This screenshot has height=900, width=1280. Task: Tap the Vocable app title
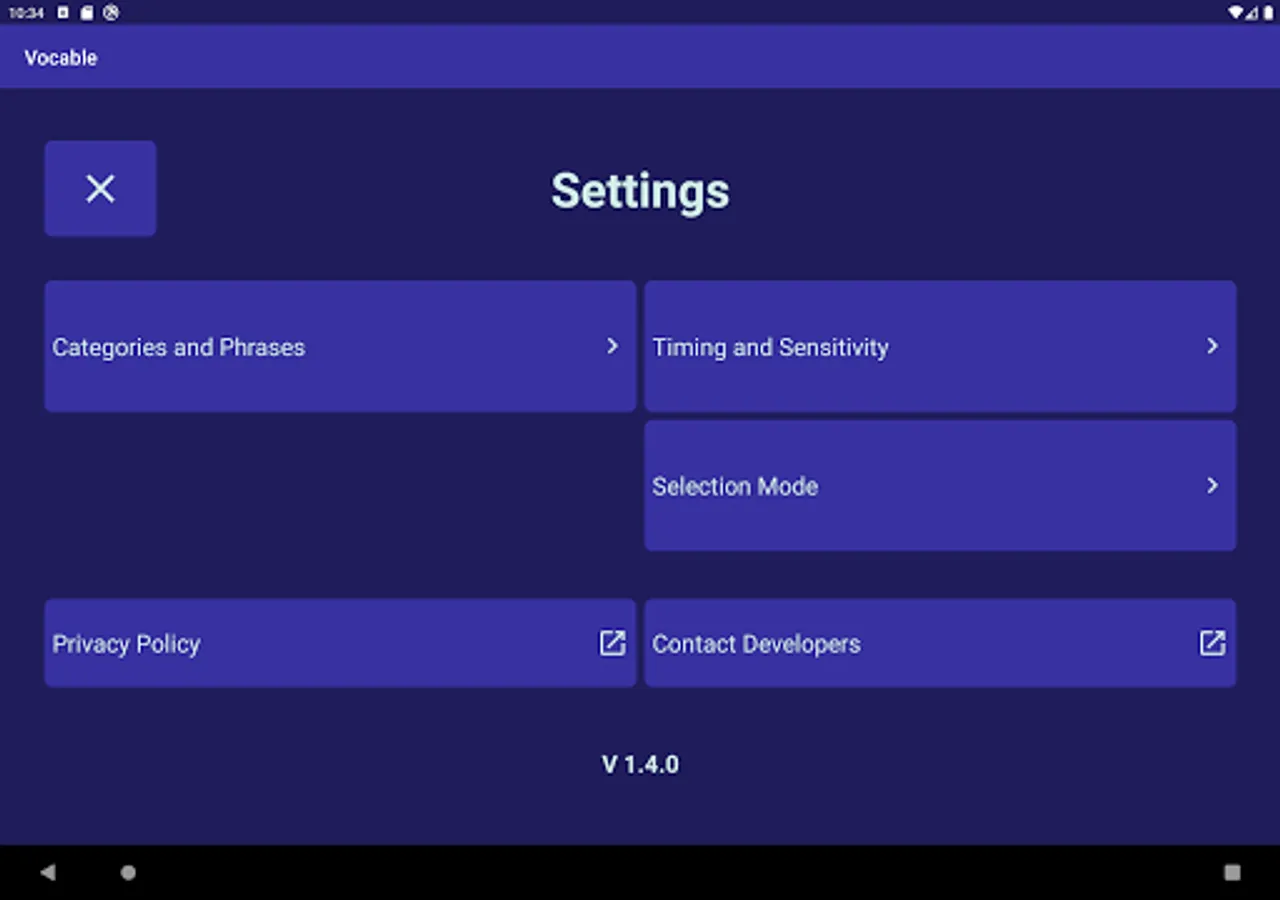click(x=61, y=58)
